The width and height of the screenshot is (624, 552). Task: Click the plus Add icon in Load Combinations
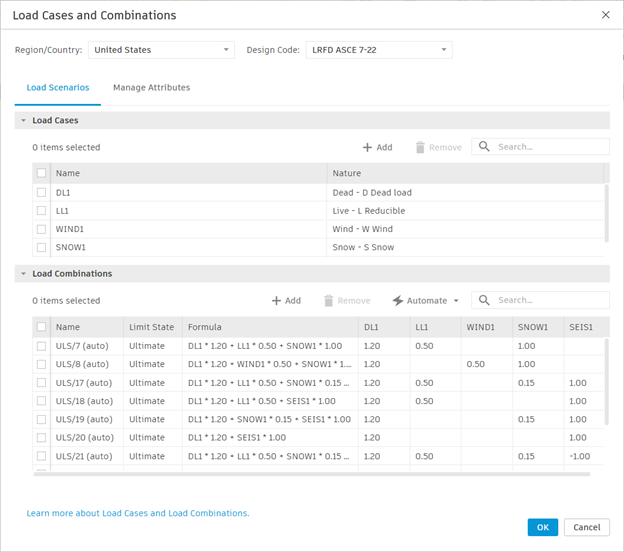coord(276,301)
